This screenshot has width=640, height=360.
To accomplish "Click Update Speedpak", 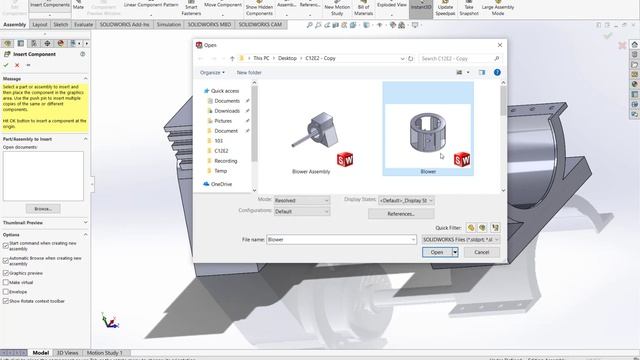I will click(x=445, y=8).
